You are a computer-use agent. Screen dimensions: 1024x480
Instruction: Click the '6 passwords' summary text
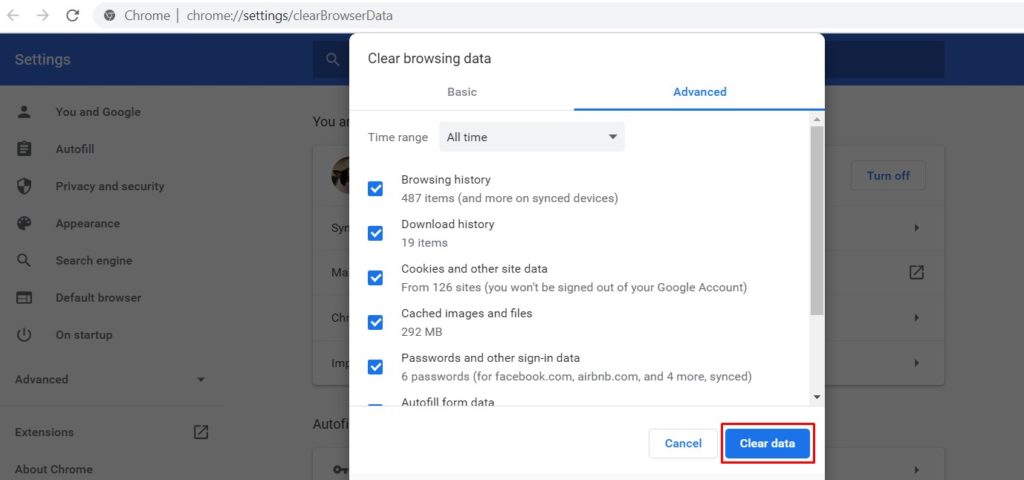click(576, 377)
